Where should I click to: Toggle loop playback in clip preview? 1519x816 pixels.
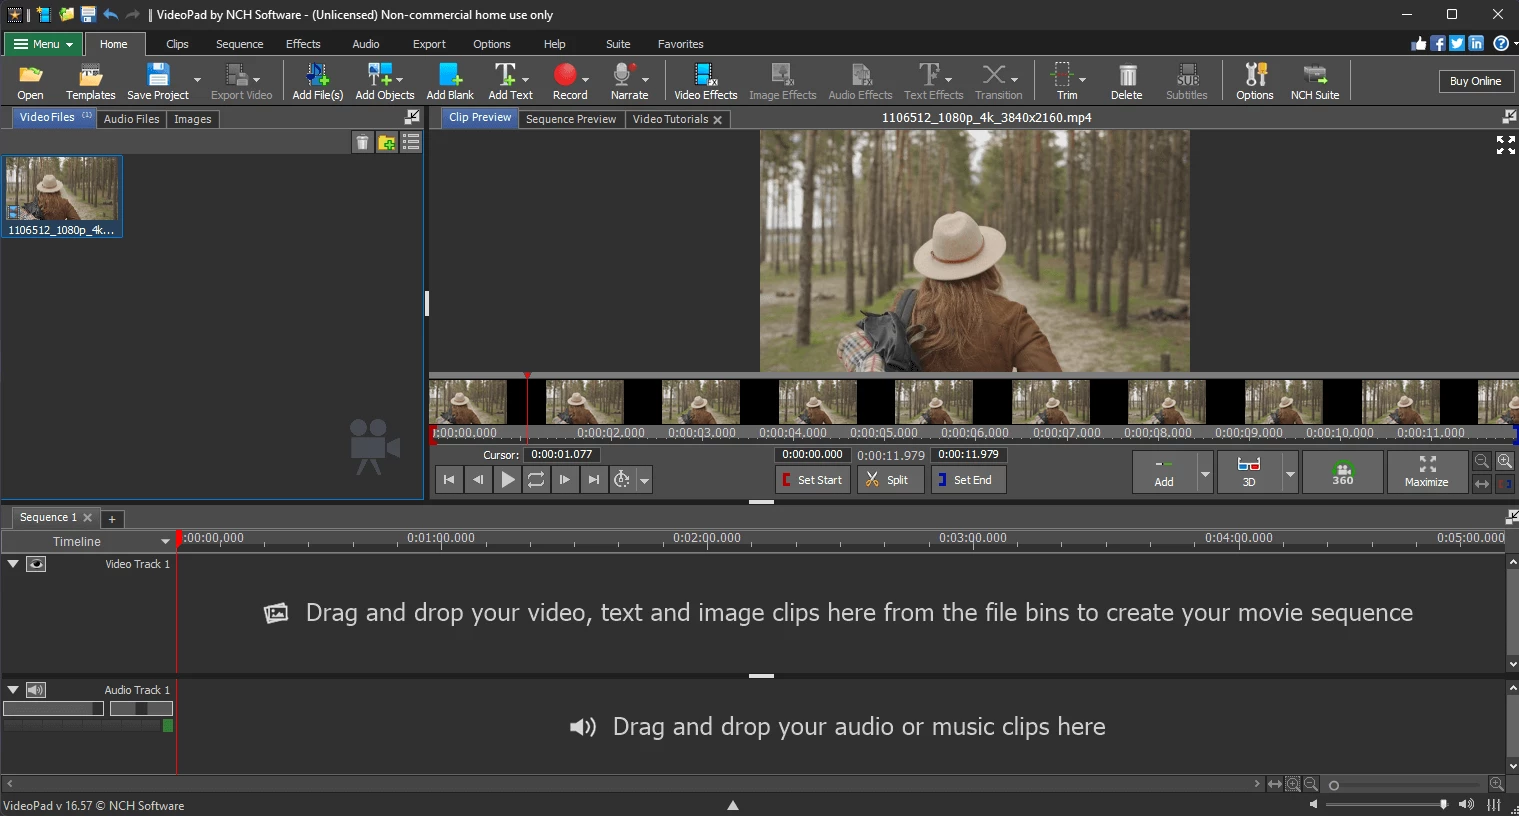tap(536, 480)
